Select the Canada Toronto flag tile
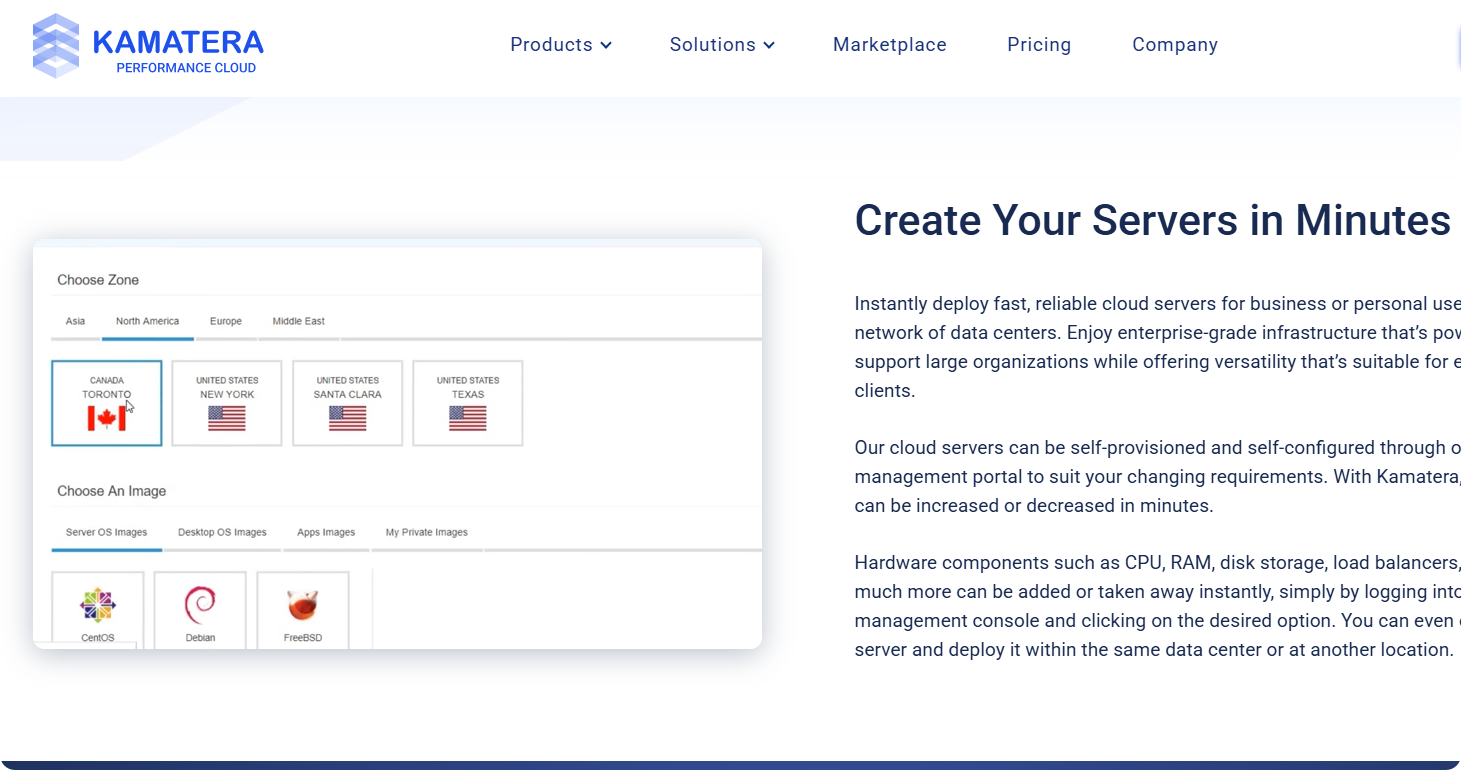The height and width of the screenshot is (770, 1461). (107, 418)
